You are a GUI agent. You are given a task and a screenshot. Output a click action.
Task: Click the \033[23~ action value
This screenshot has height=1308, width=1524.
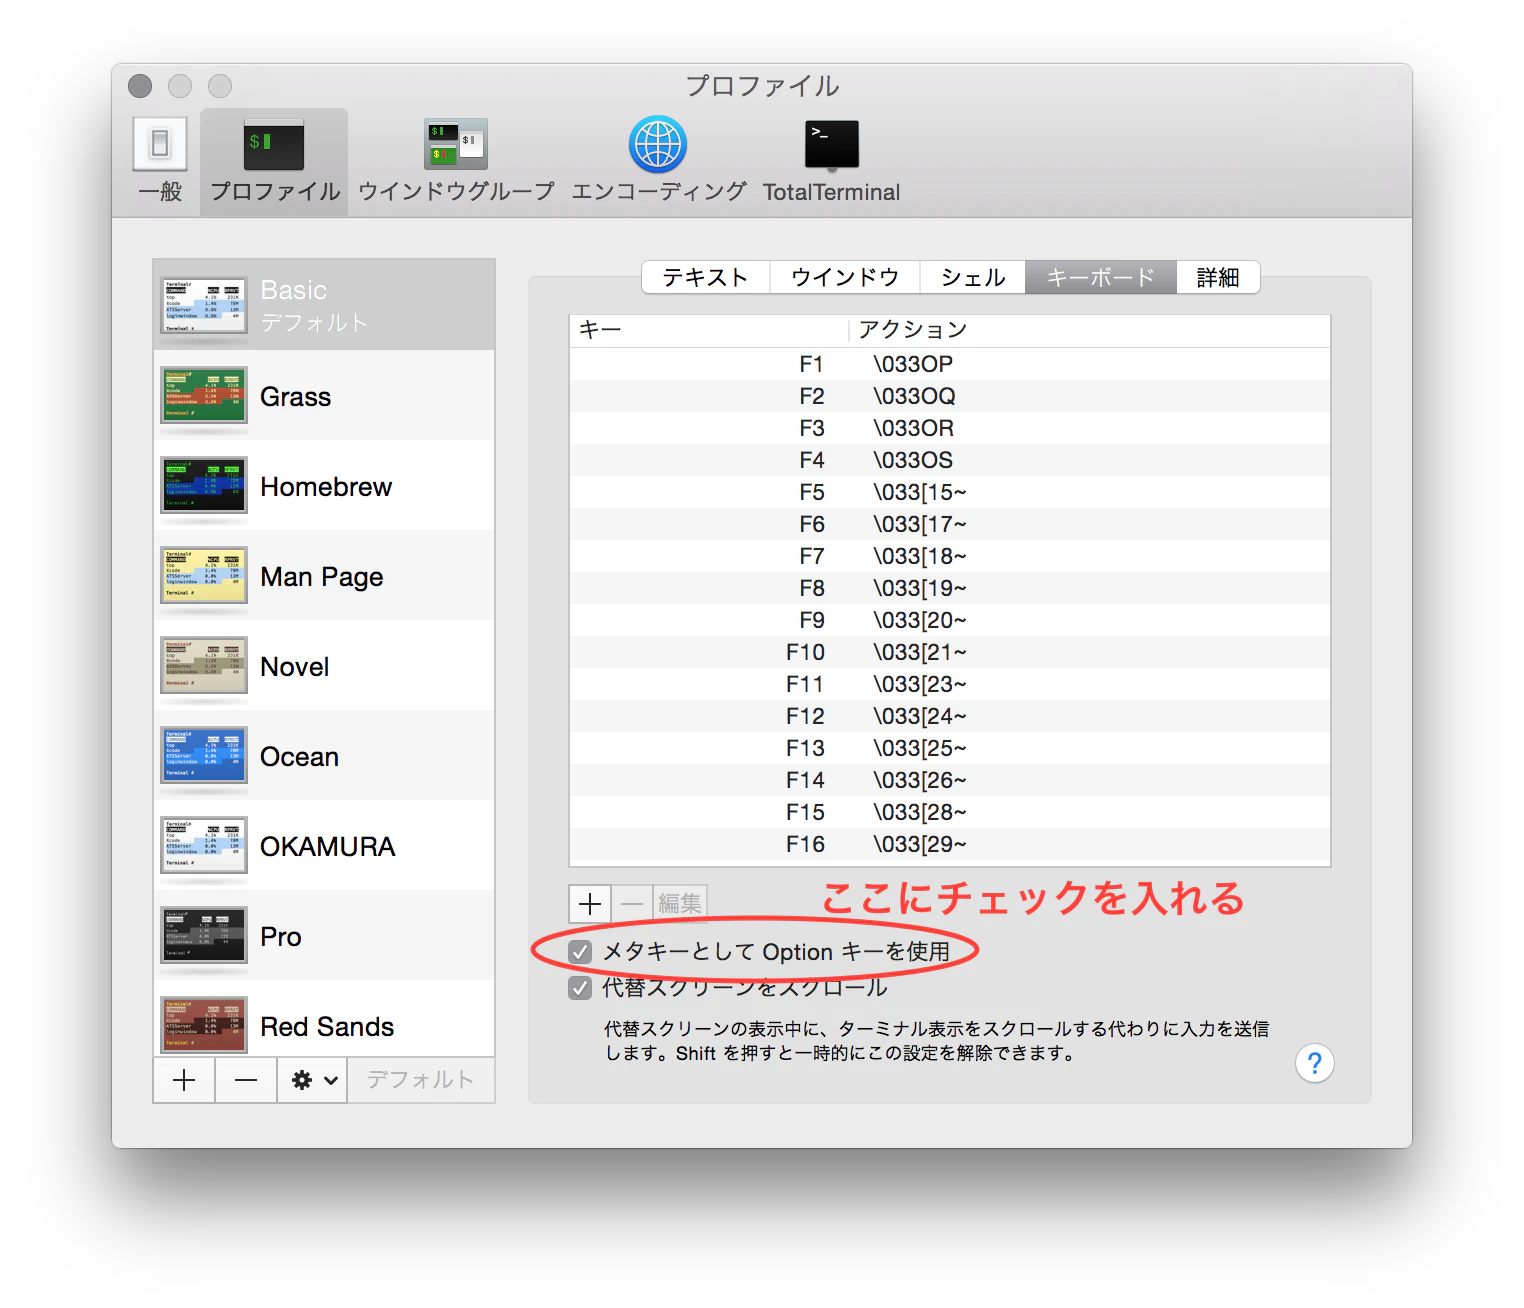coord(920,684)
